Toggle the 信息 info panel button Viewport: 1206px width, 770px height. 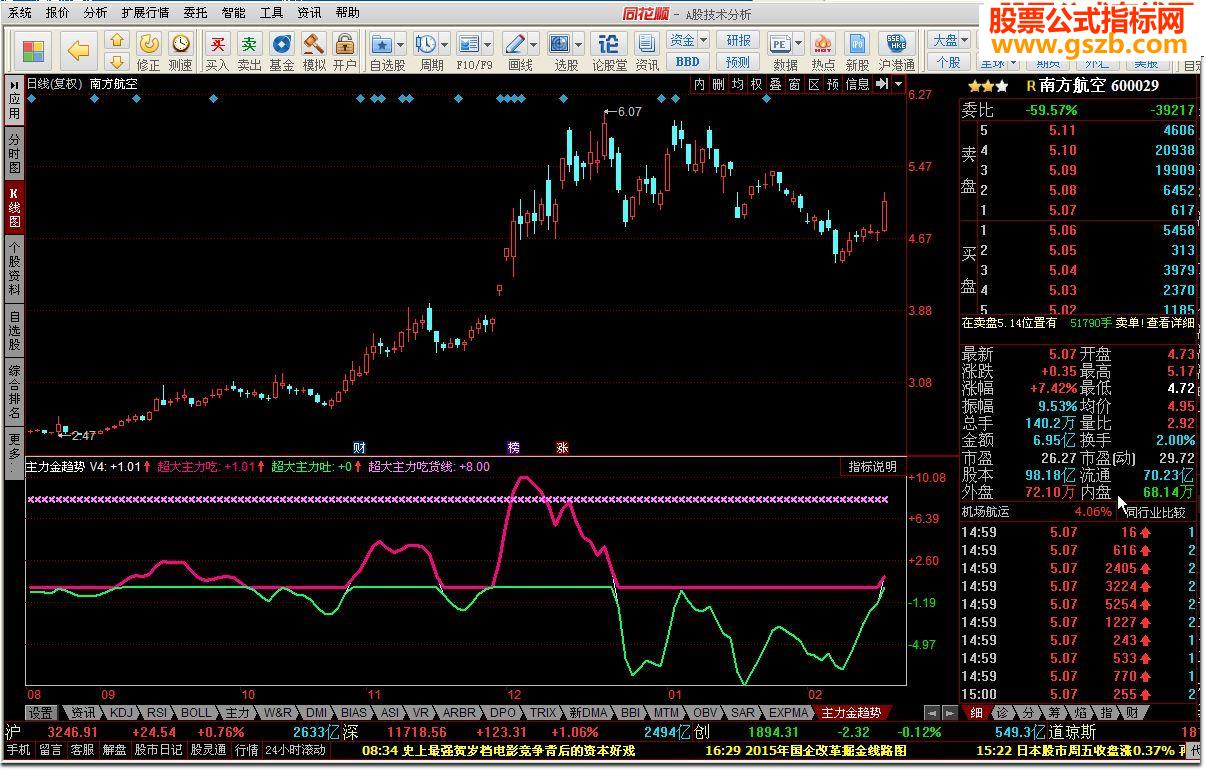[x=857, y=84]
